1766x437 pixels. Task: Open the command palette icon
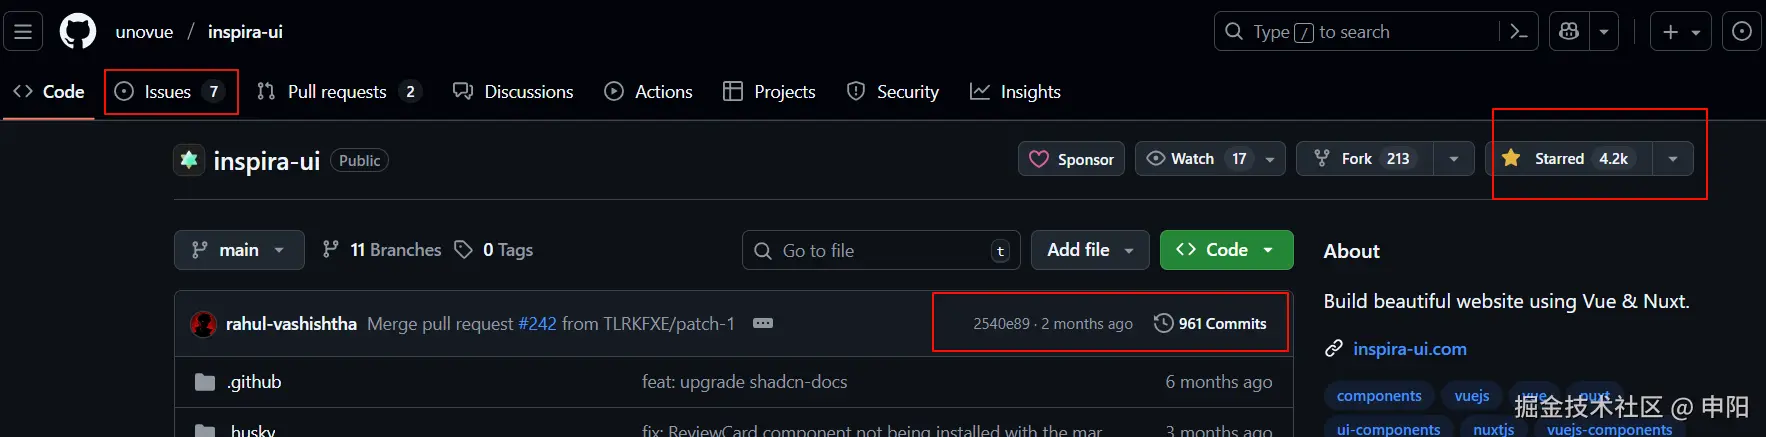point(1518,32)
